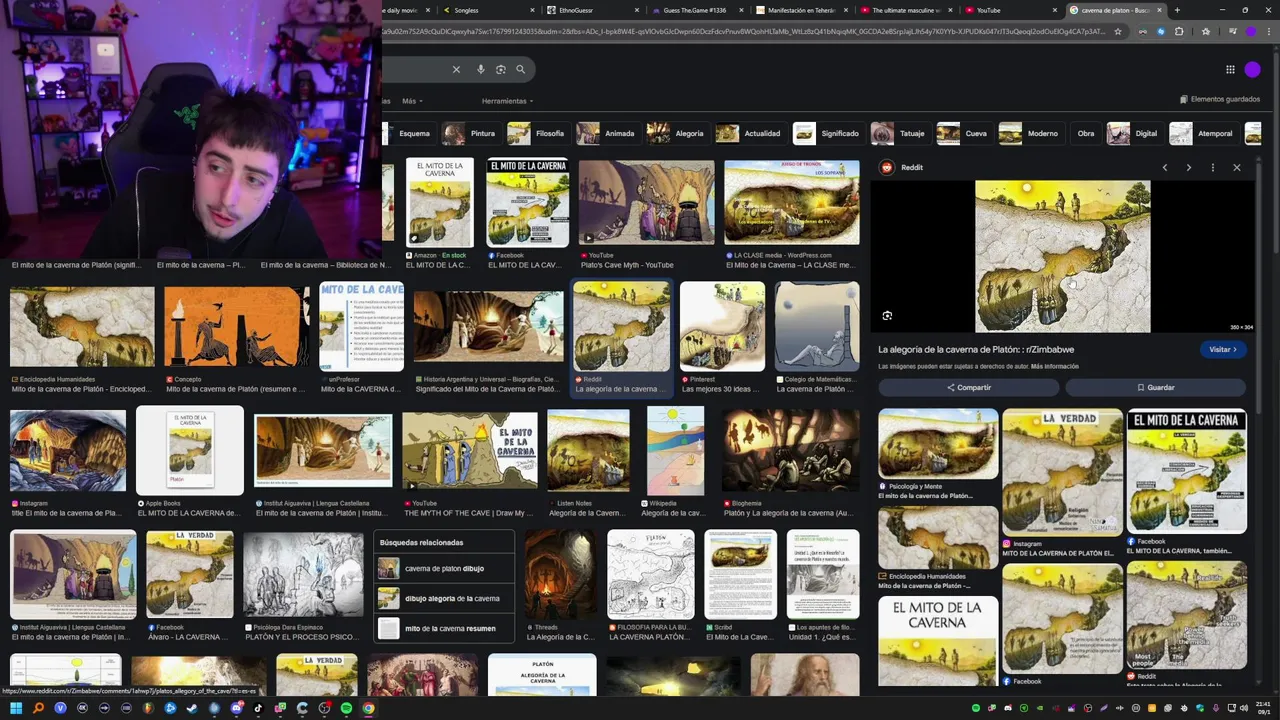
Task: Select the Moderno filter chip
Action: 1031,133
